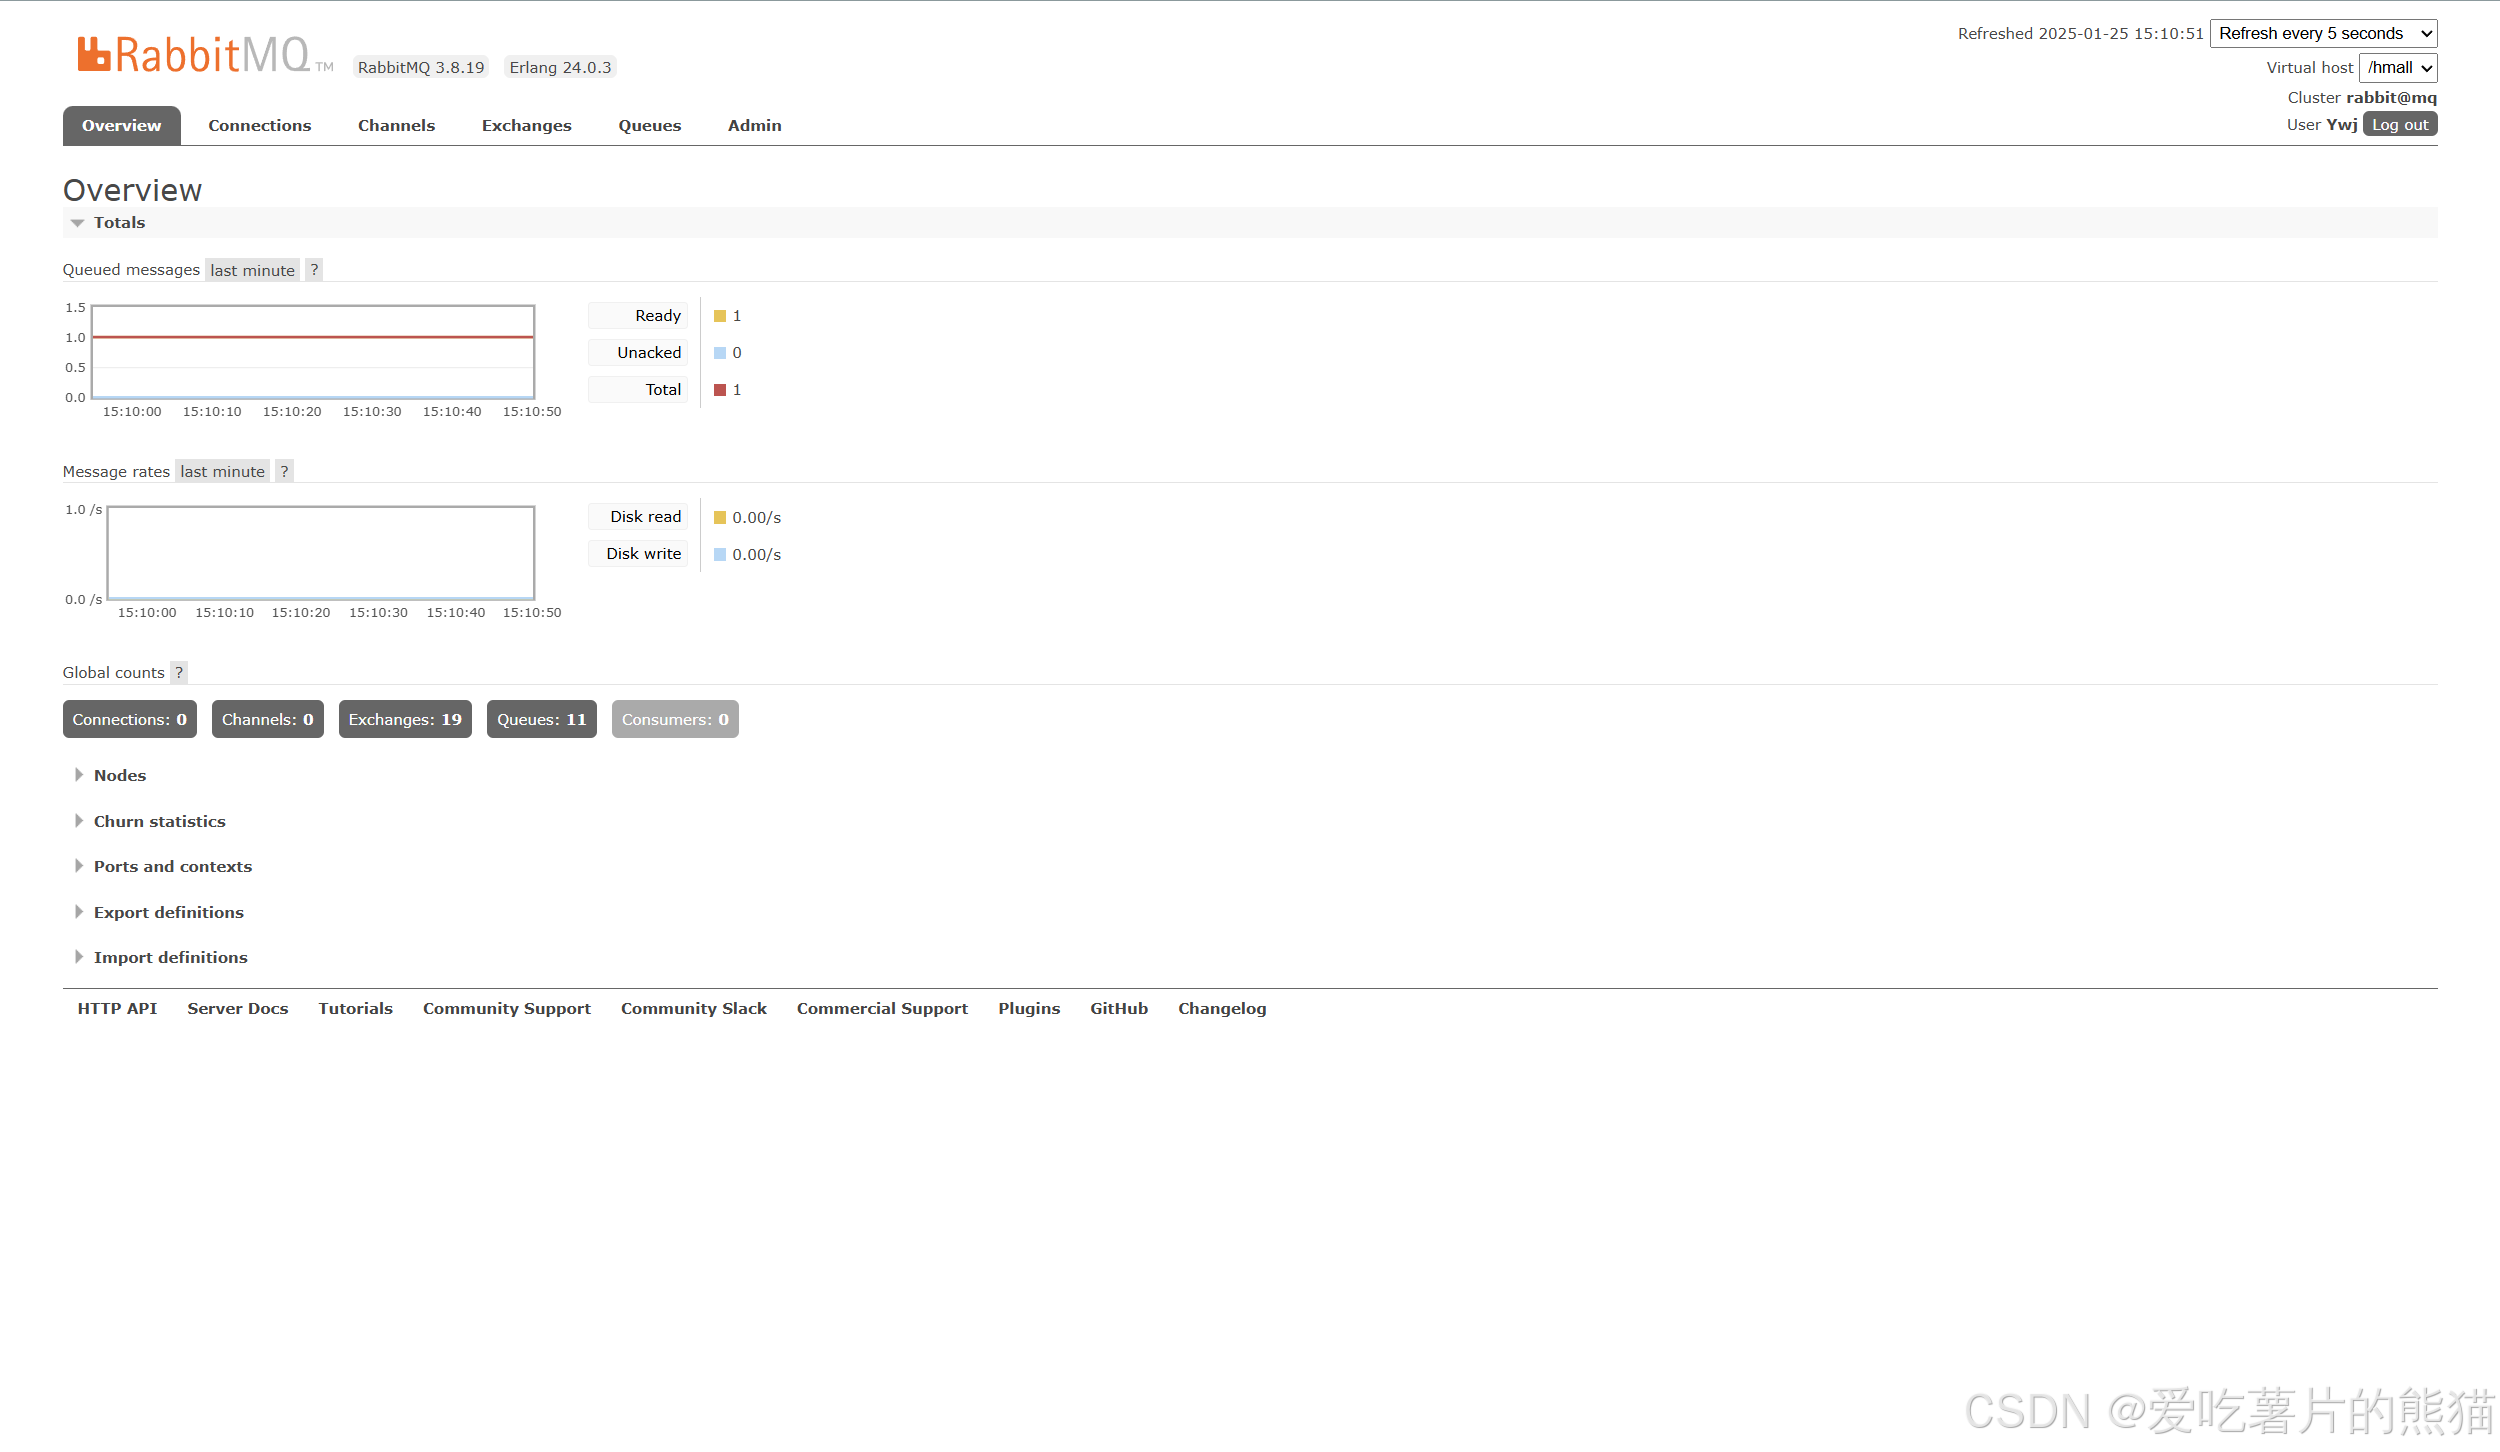Open the refresh interval dropdown
Viewport: 2500px width, 1452px height.
point(2322,34)
